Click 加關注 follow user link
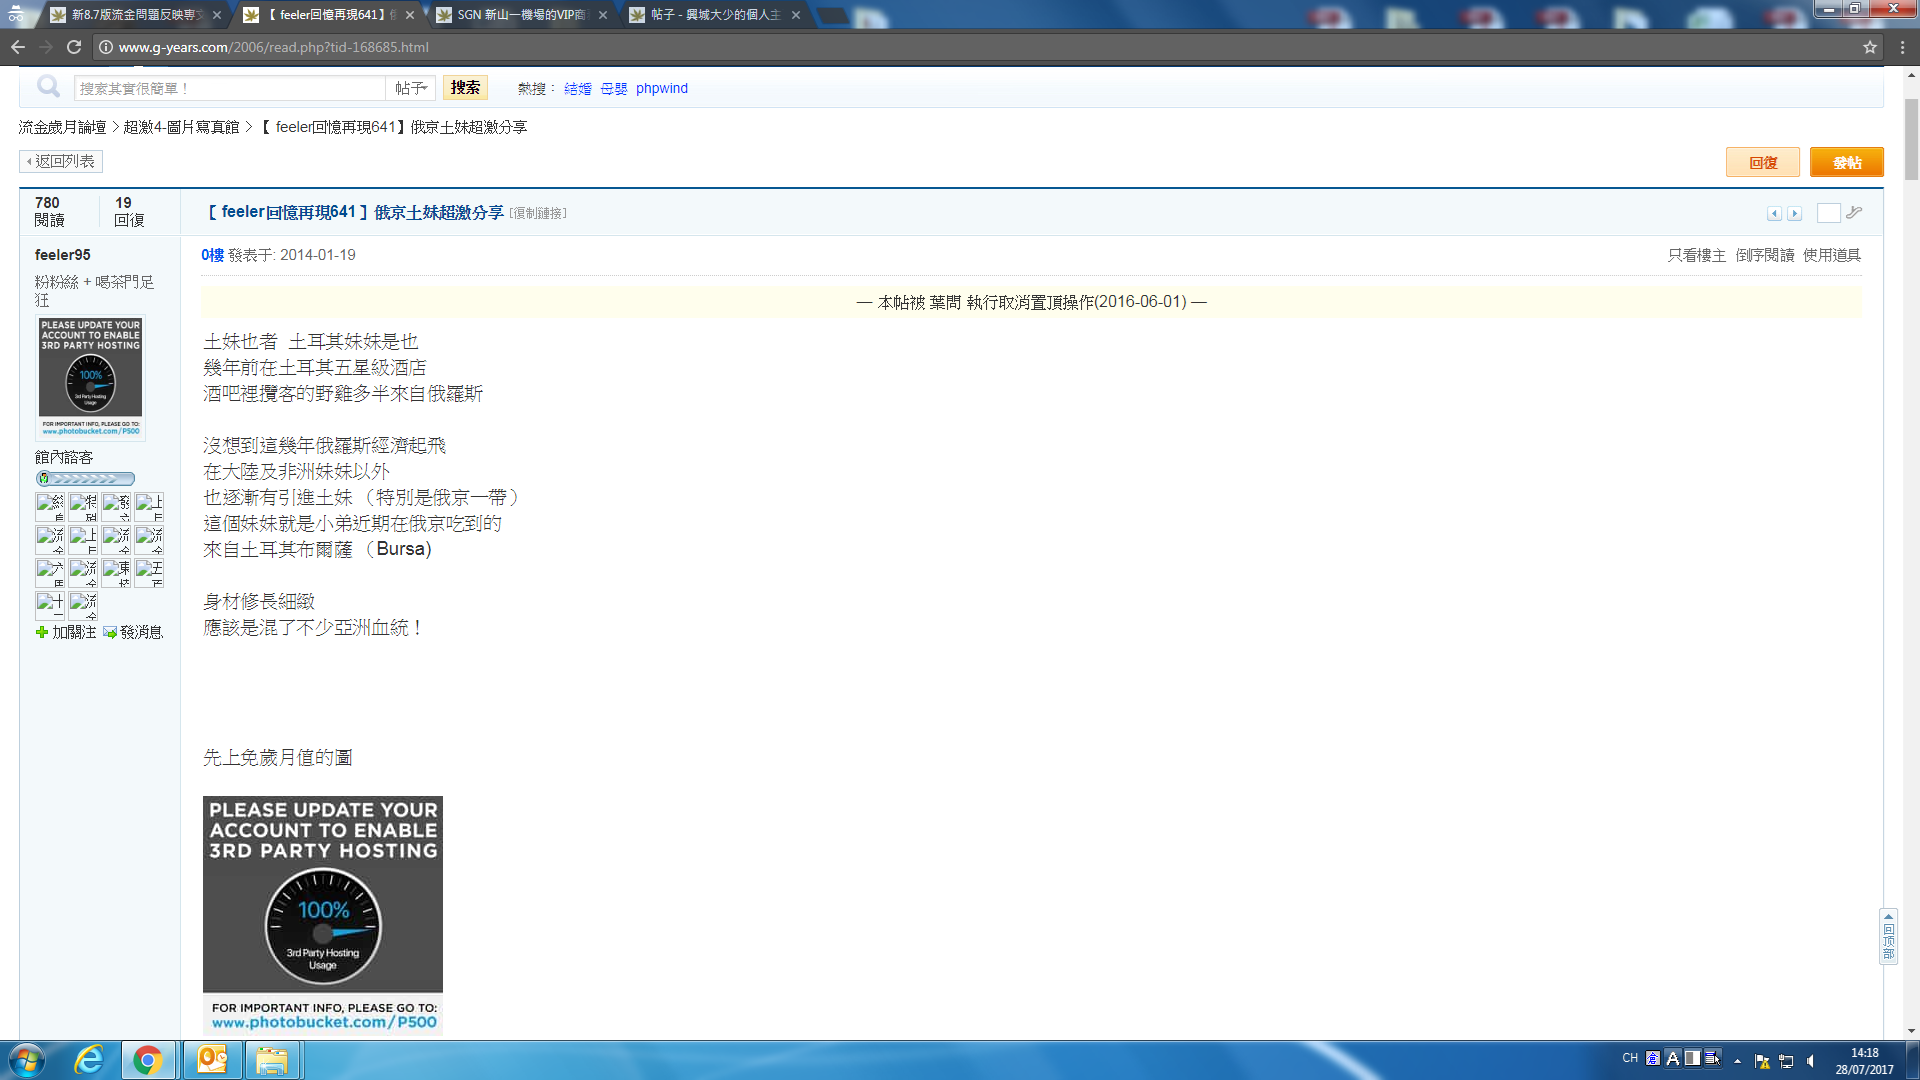This screenshot has height=1080, width=1920. pos(74,632)
